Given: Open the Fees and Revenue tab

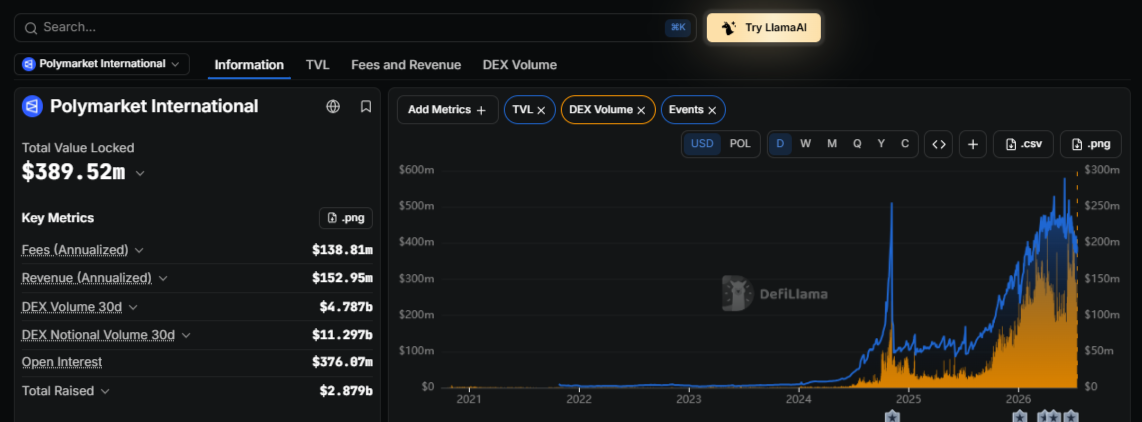Looking at the screenshot, I should pyautogui.click(x=406, y=65).
